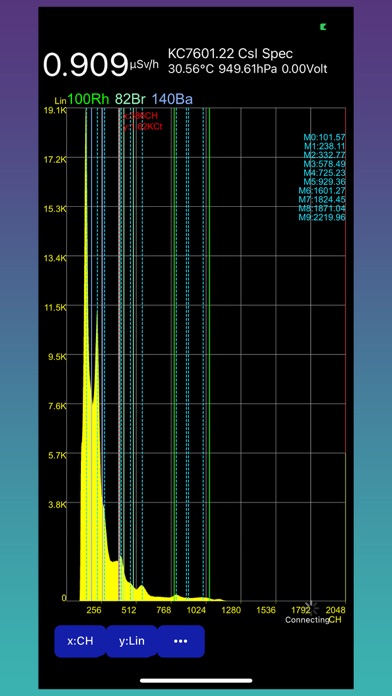Tap the 9.5K y-axis label
This screenshot has height=696, width=392.
tap(57, 356)
